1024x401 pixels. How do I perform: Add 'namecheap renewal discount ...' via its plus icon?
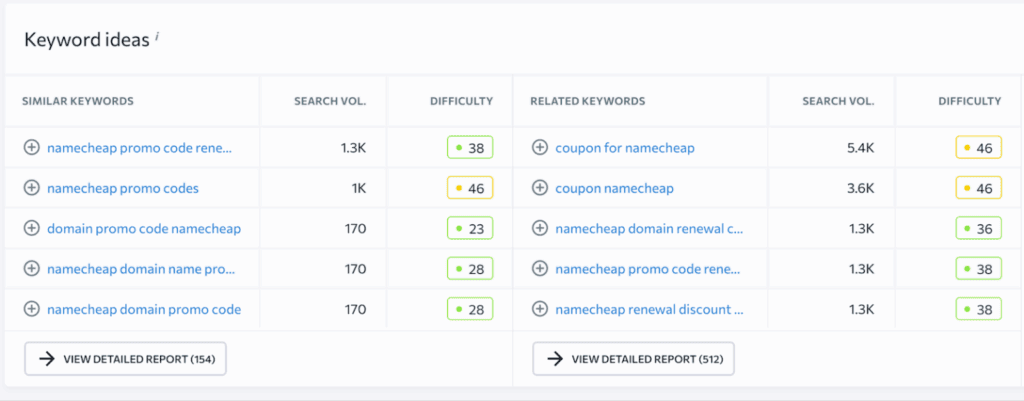(x=539, y=310)
